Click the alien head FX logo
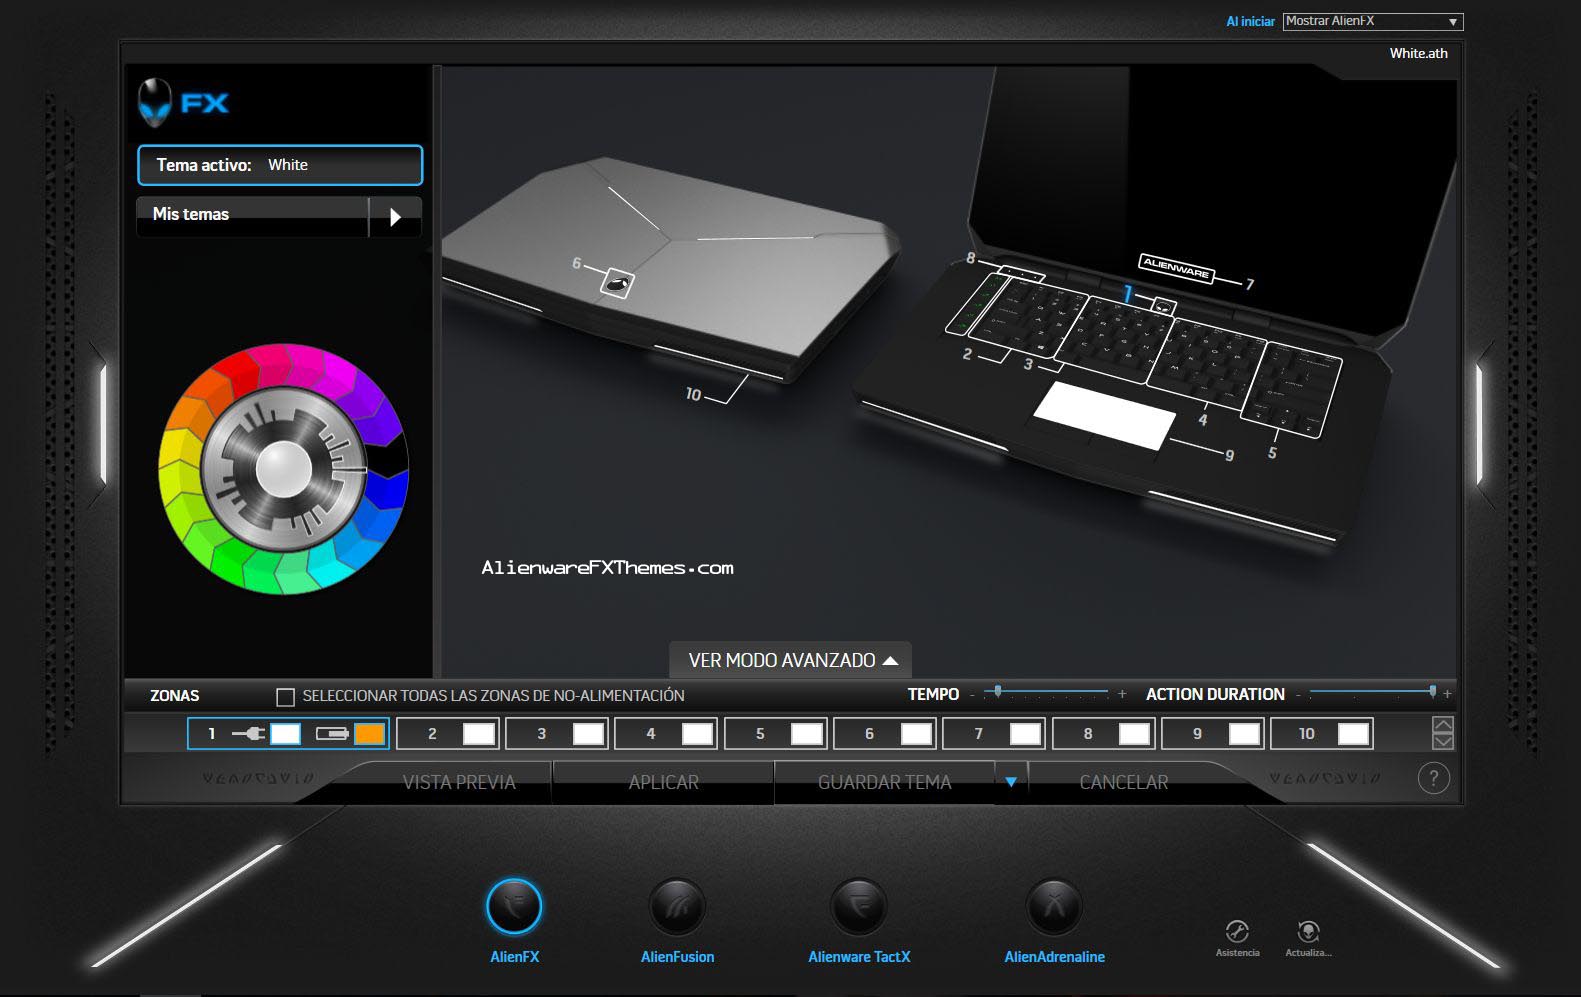 [183, 102]
